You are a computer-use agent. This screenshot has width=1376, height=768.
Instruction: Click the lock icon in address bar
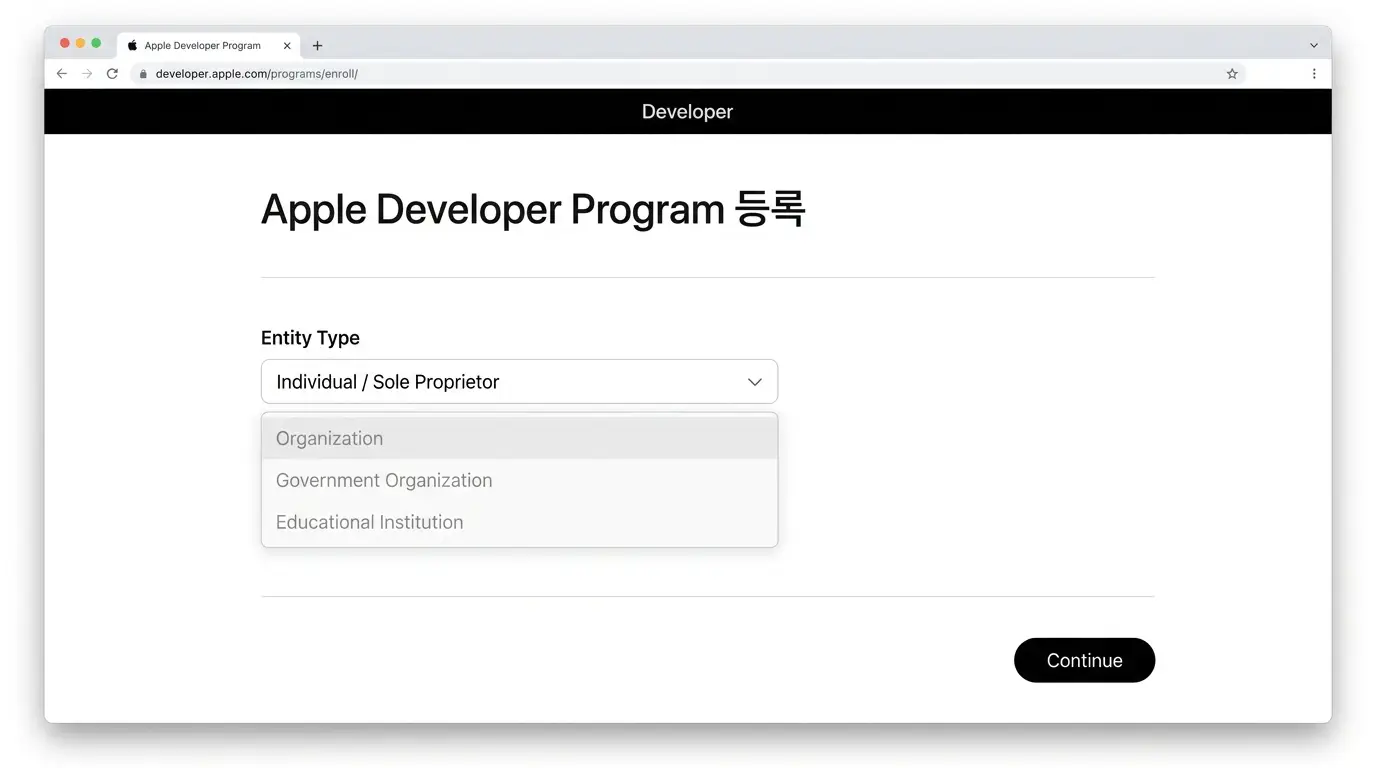pyautogui.click(x=143, y=74)
